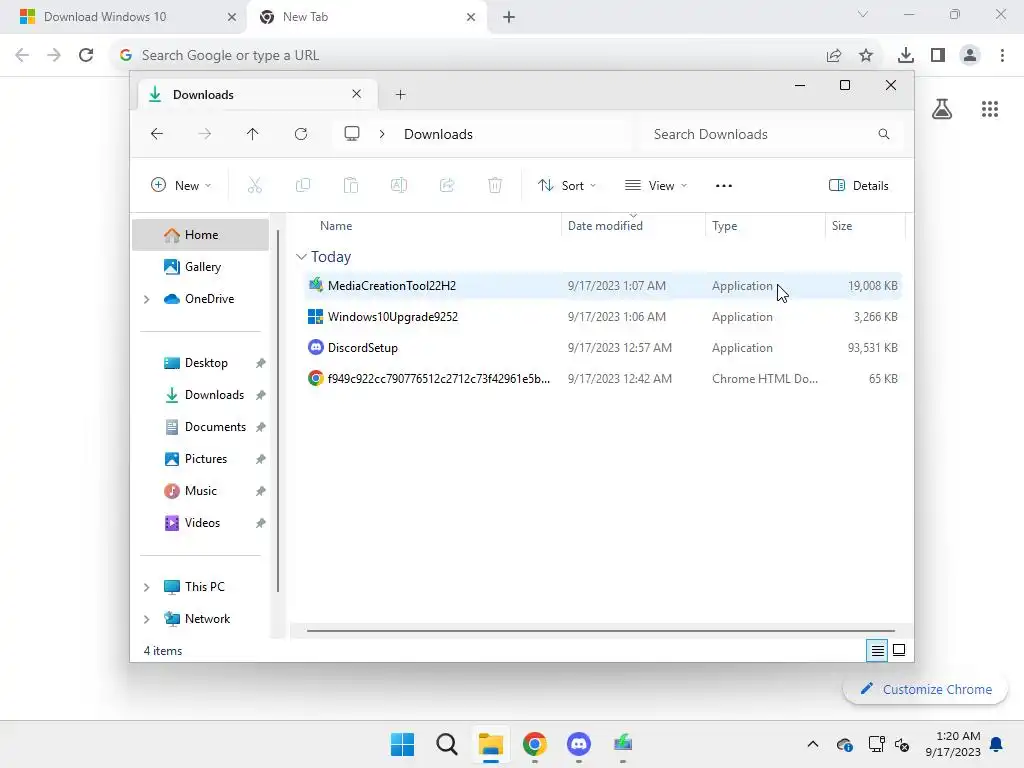This screenshot has width=1024, height=768.
Task: Open Google apps grid icon
Action: tap(990, 109)
